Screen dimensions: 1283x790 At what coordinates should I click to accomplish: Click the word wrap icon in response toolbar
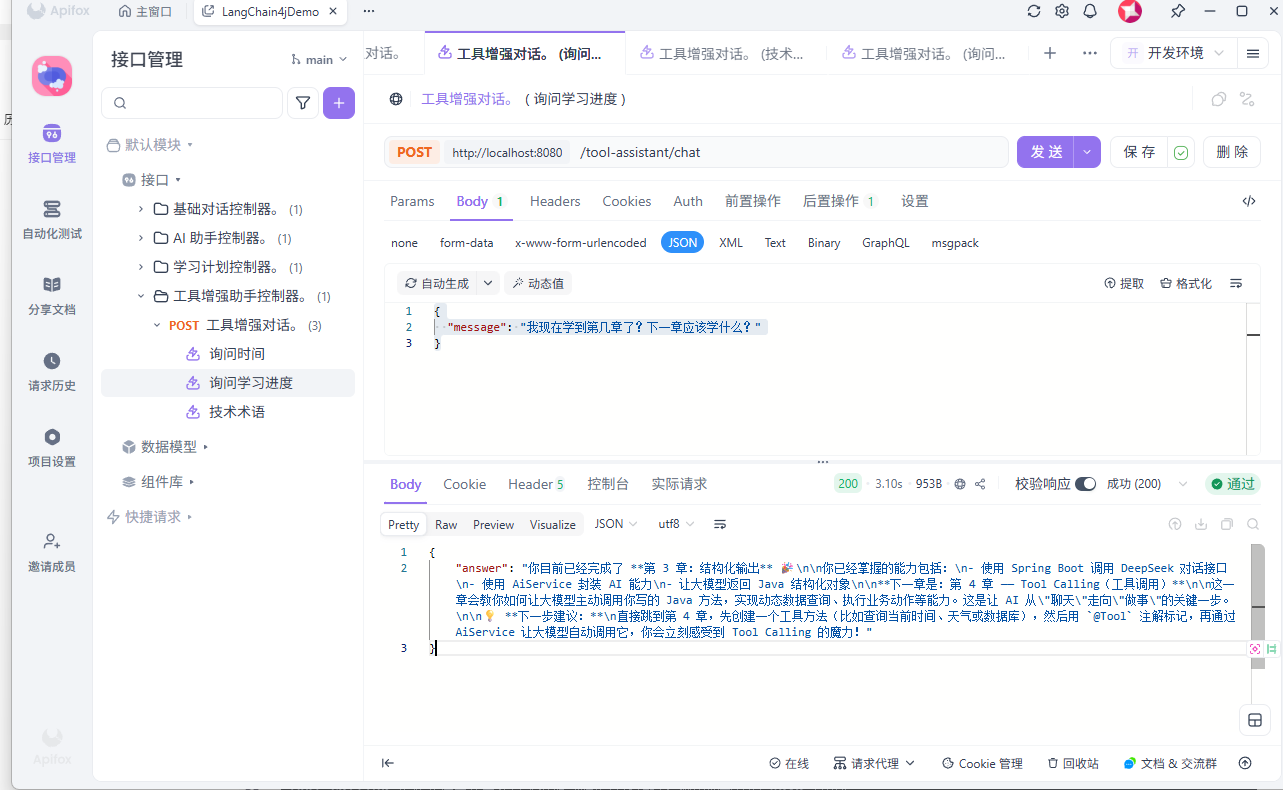click(x=719, y=524)
